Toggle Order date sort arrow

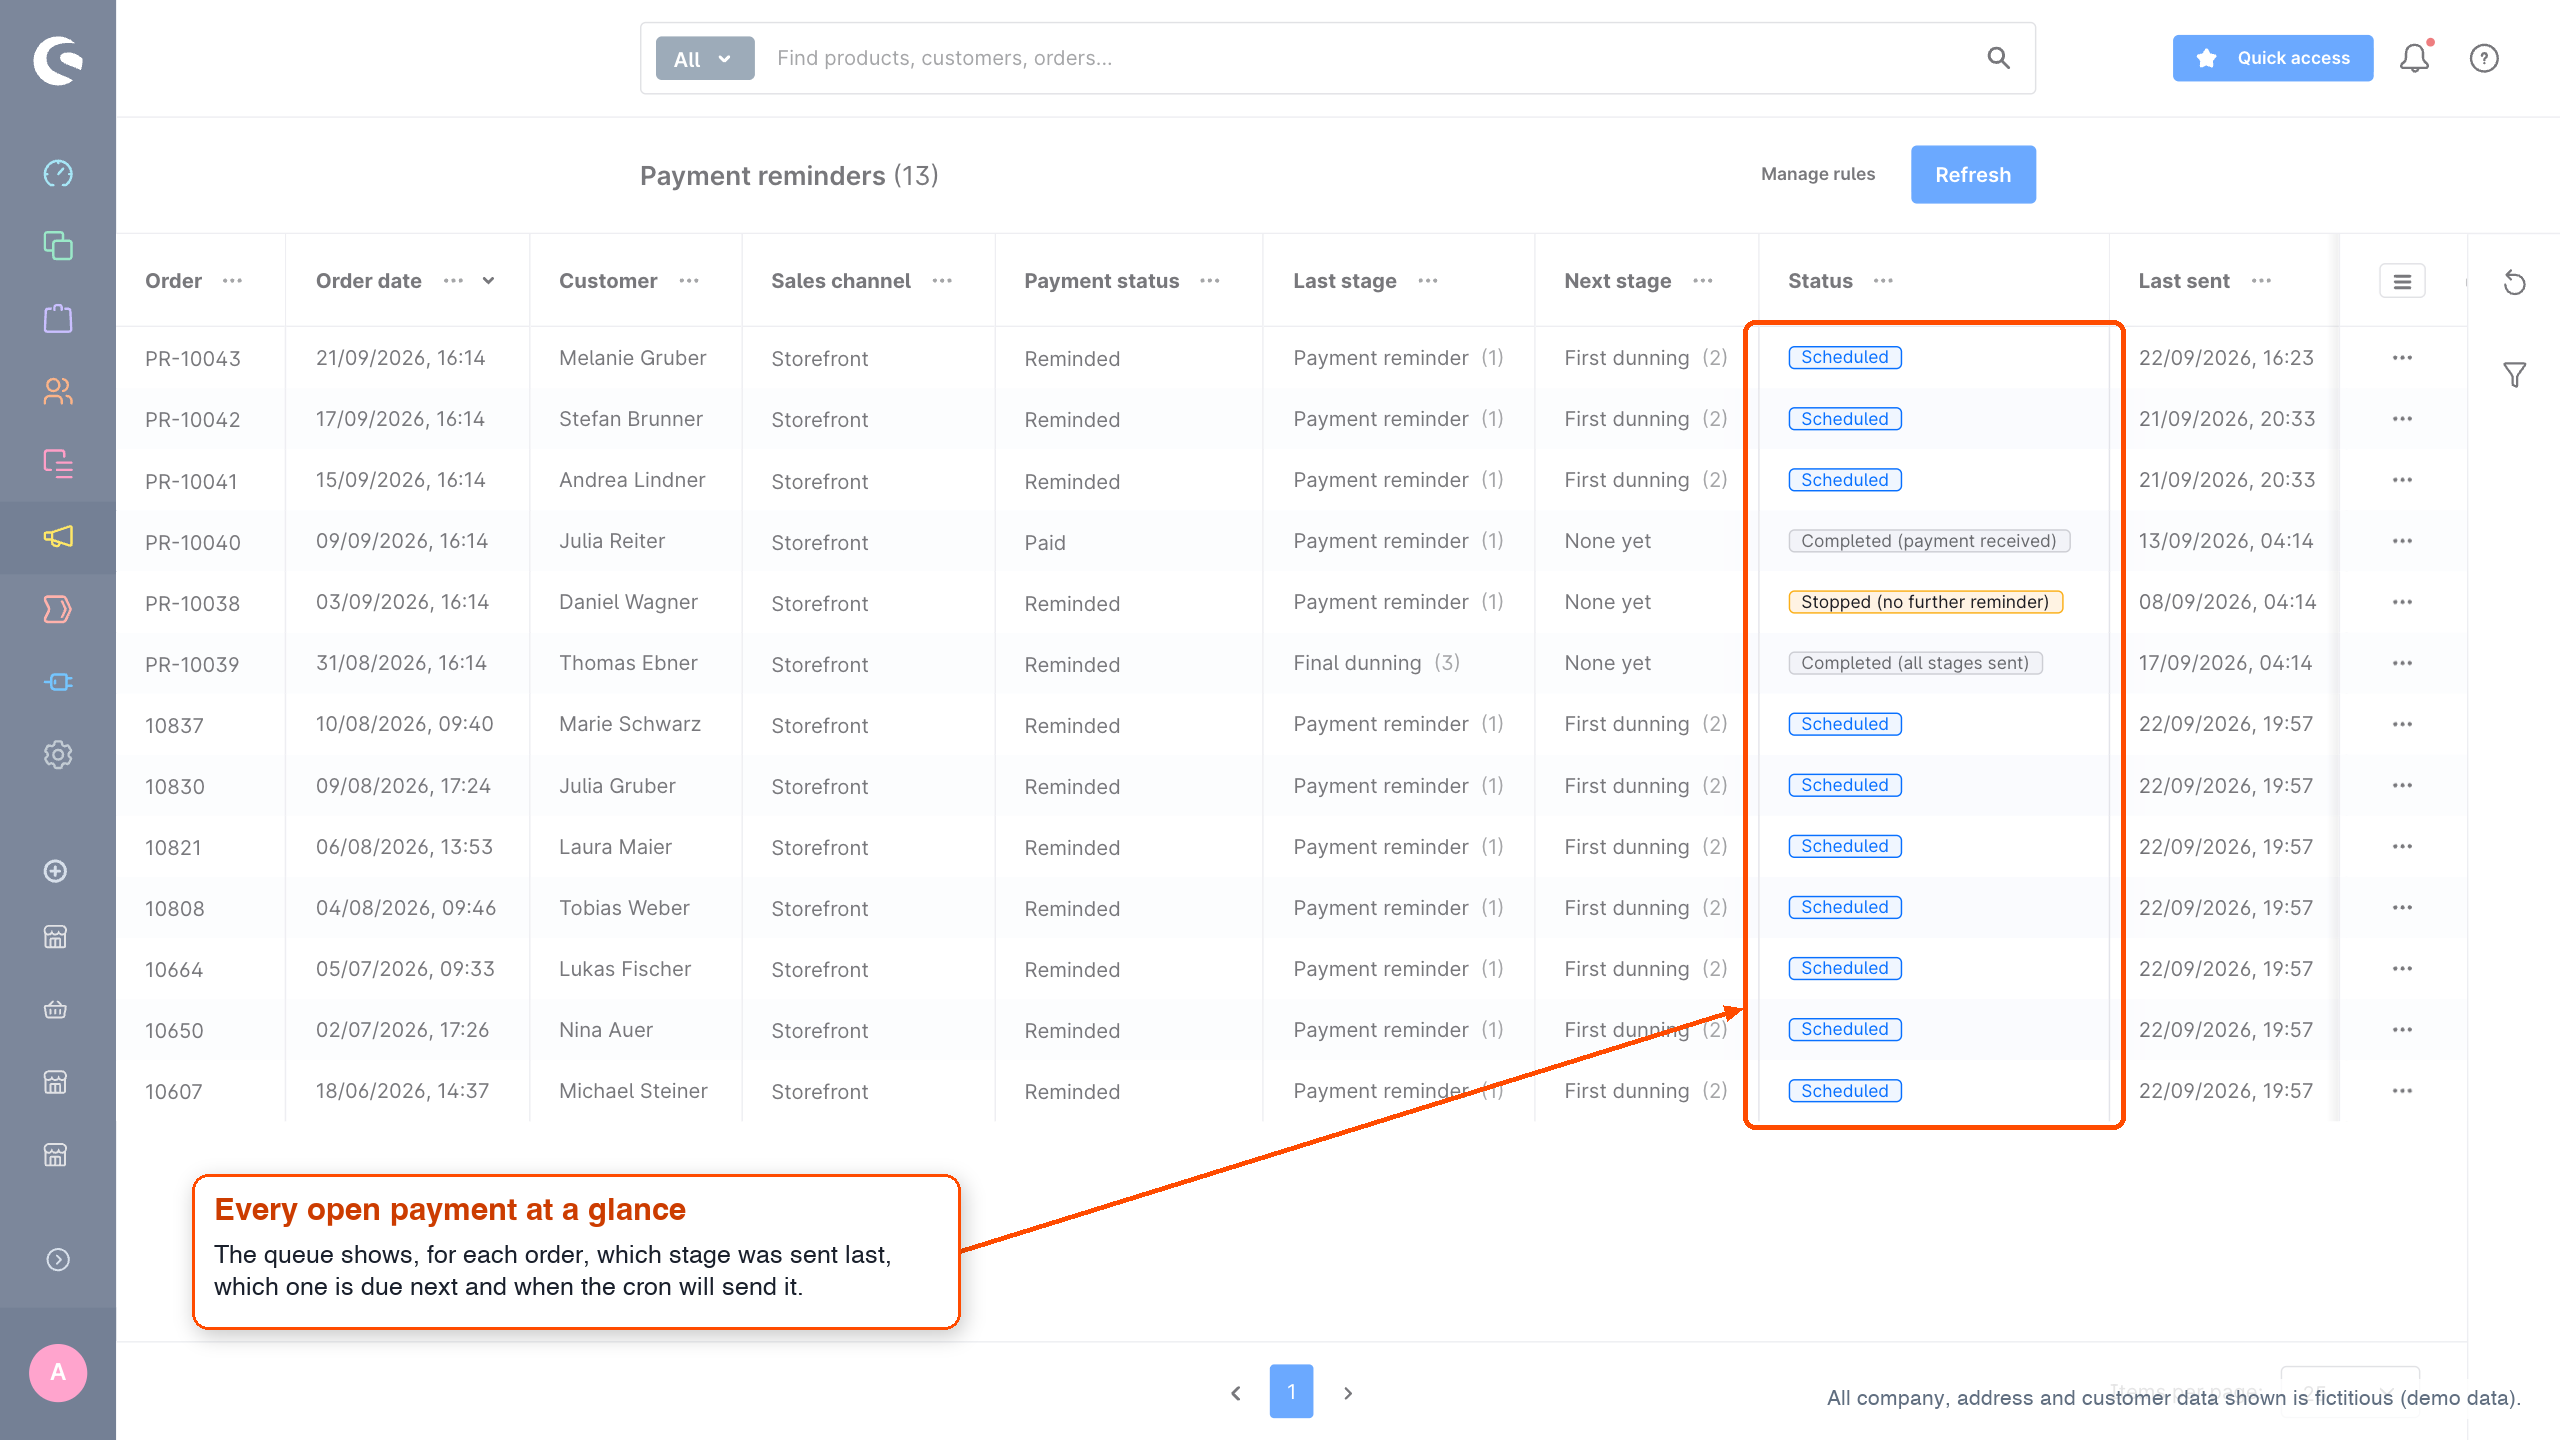pos(489,281)
